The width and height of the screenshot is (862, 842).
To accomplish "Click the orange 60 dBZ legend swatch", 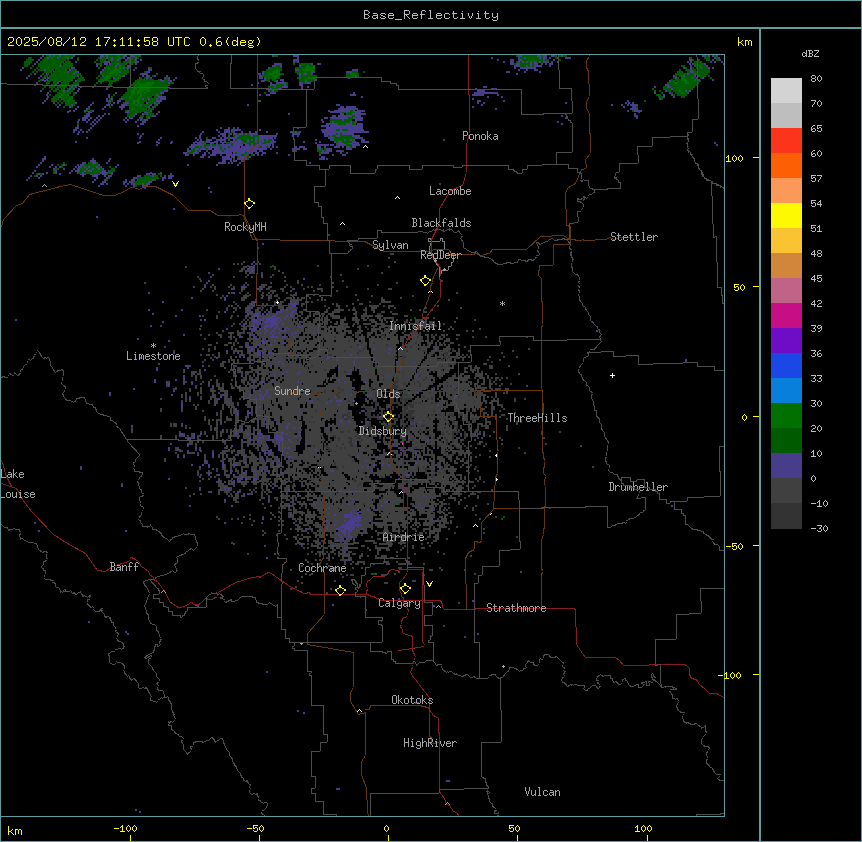I will [786, 165].
